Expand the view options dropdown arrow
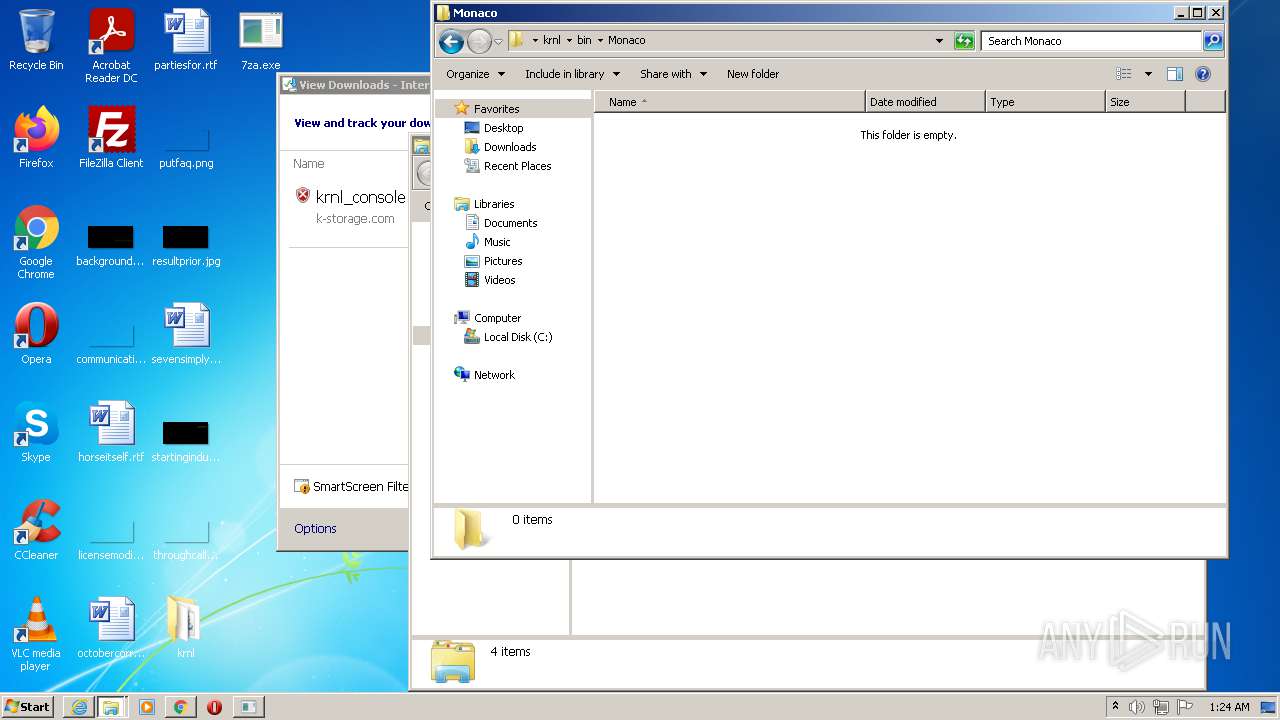The width and height of the screenshot is (1280, 720). tap(1148, 74)
